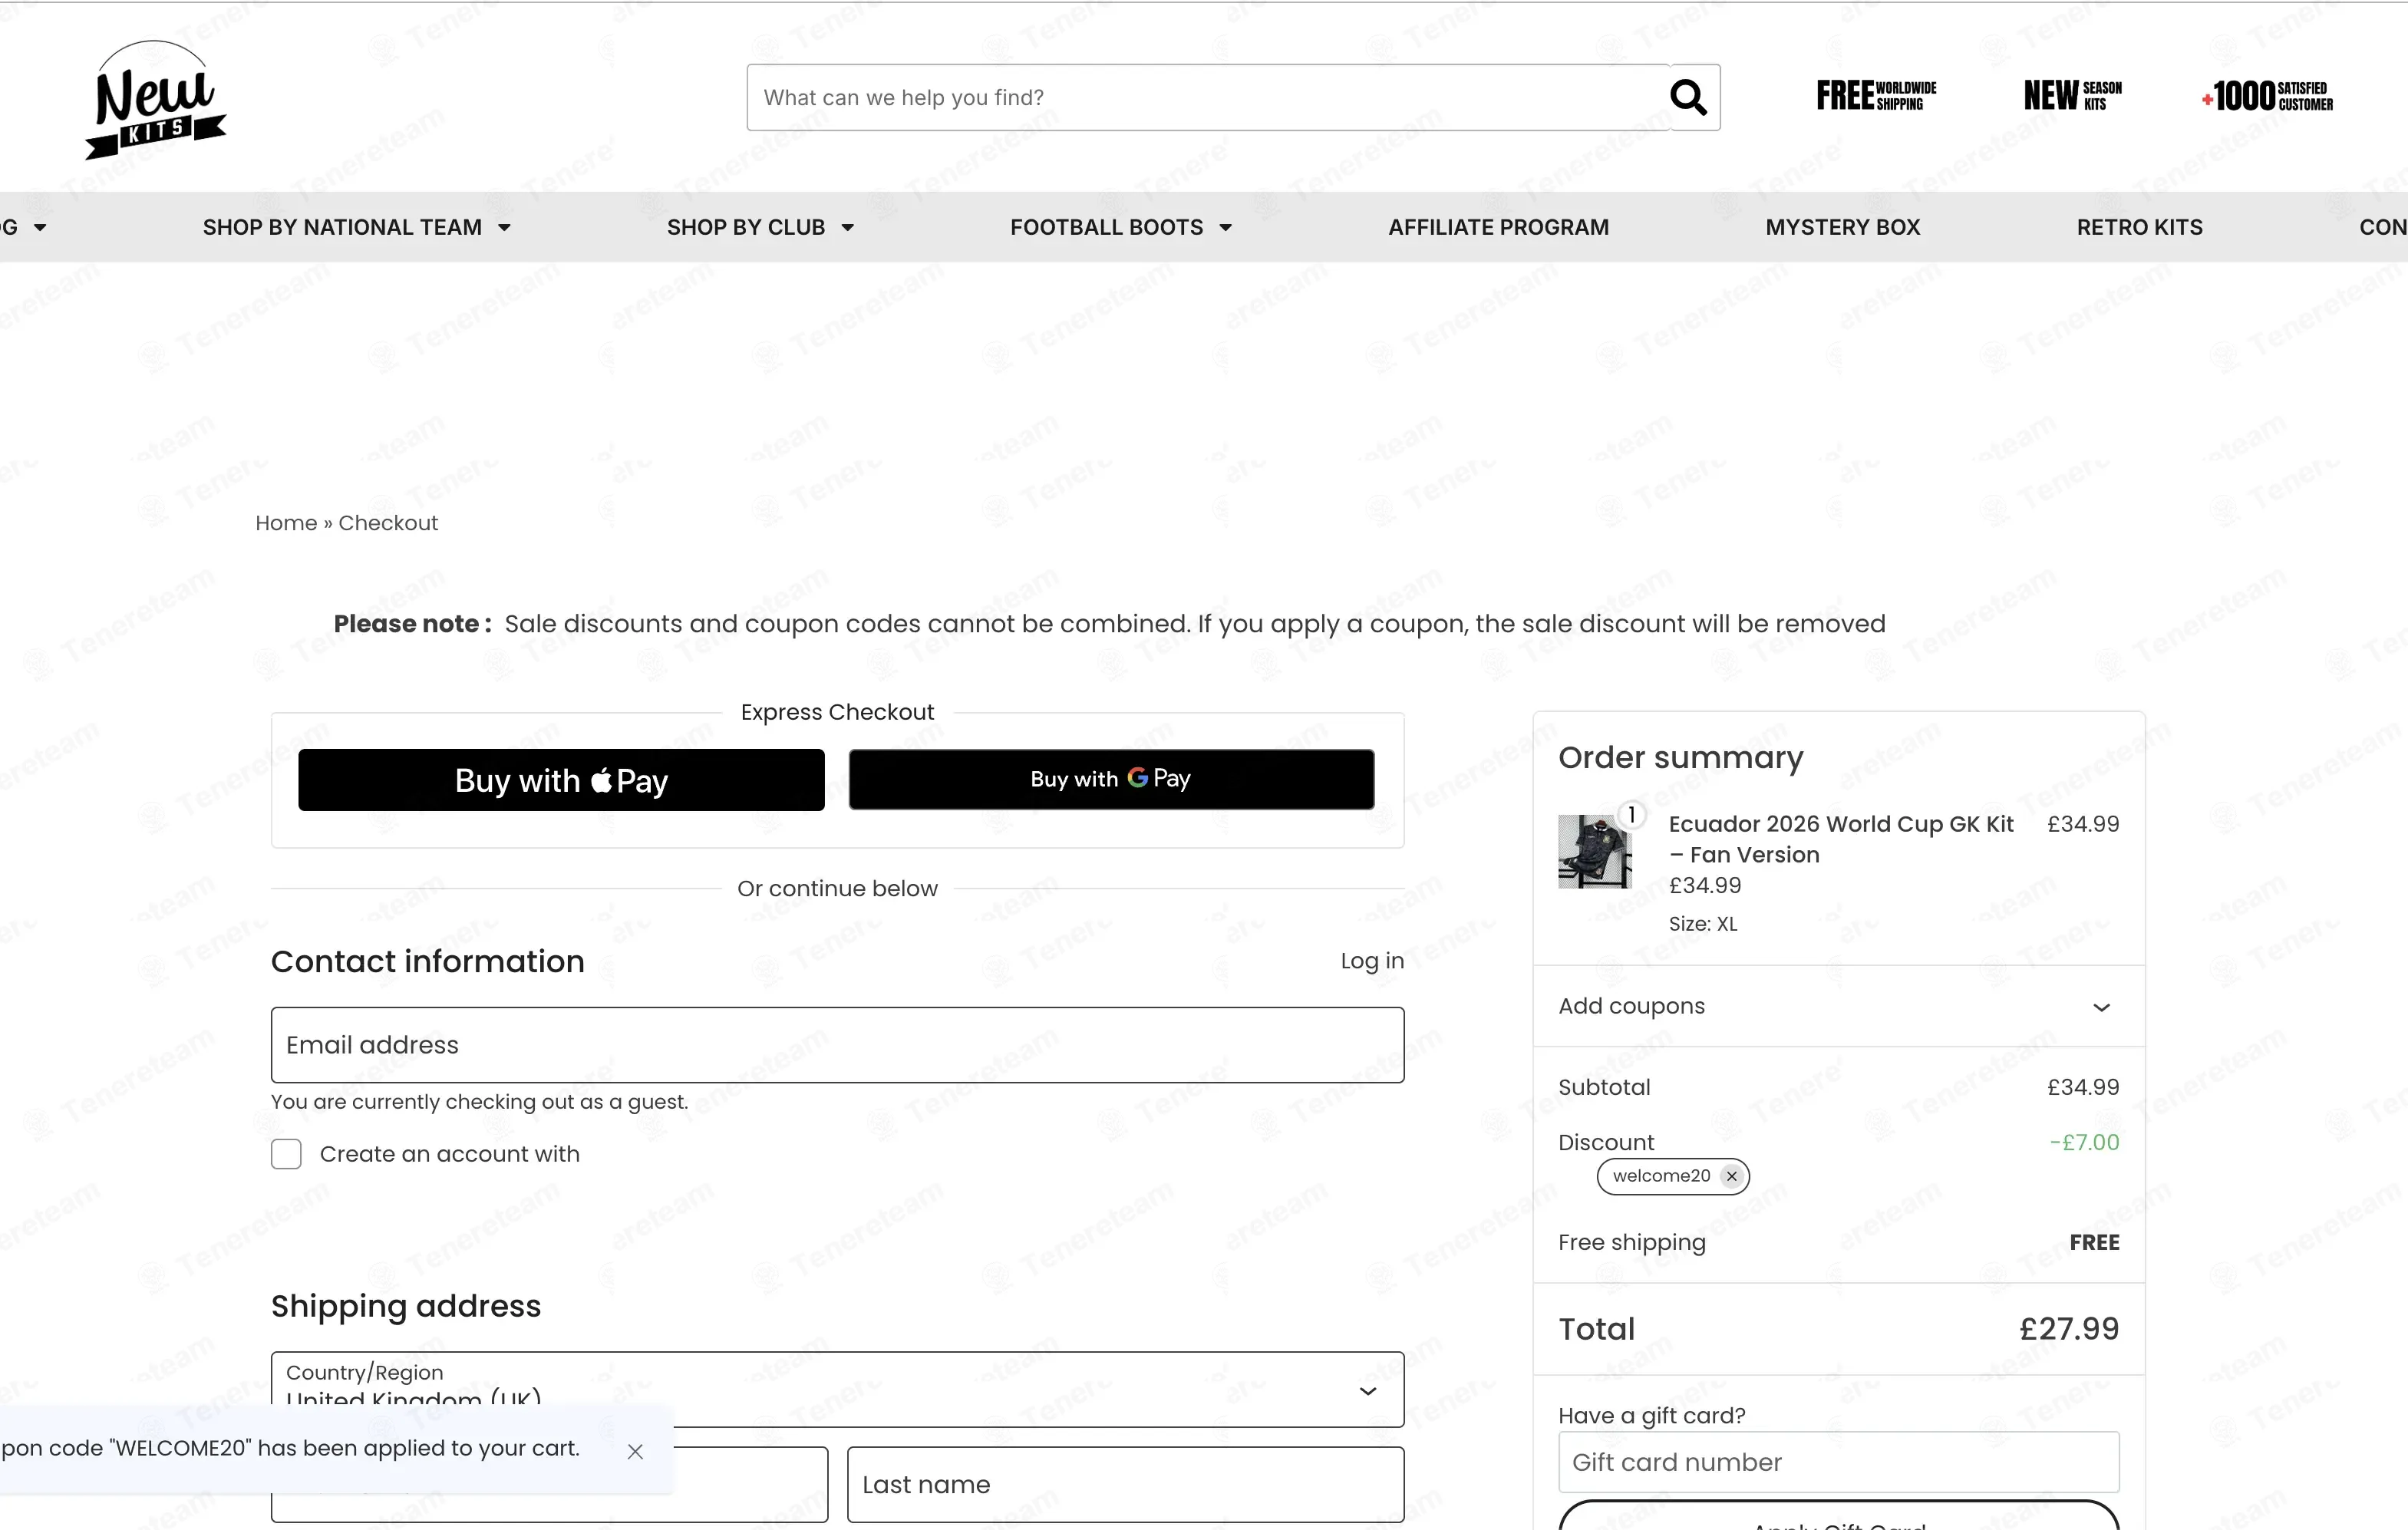
Task: Click the -£7.00 discount value
Action: [2084, 1142]
